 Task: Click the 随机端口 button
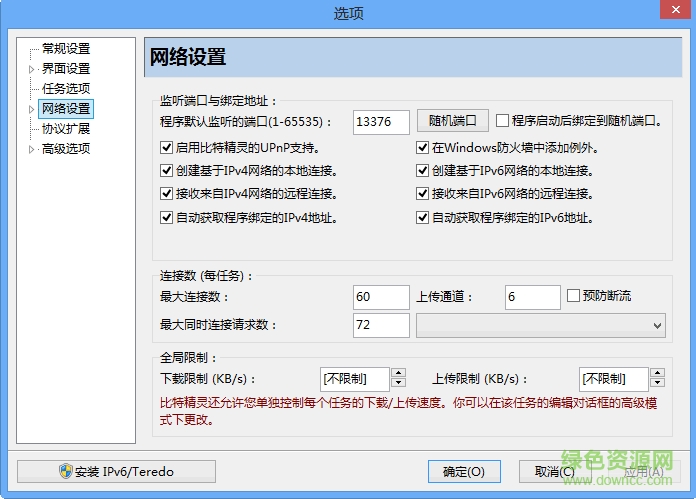click(x=452, y=121)
